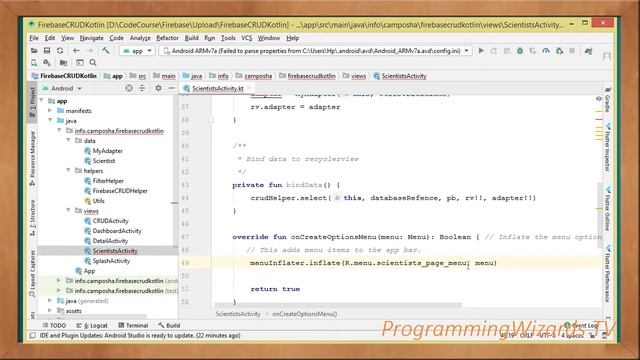The height and width of the screenshot is (360, 640).
Task: Open the Build menu
Action: [191, 38]
